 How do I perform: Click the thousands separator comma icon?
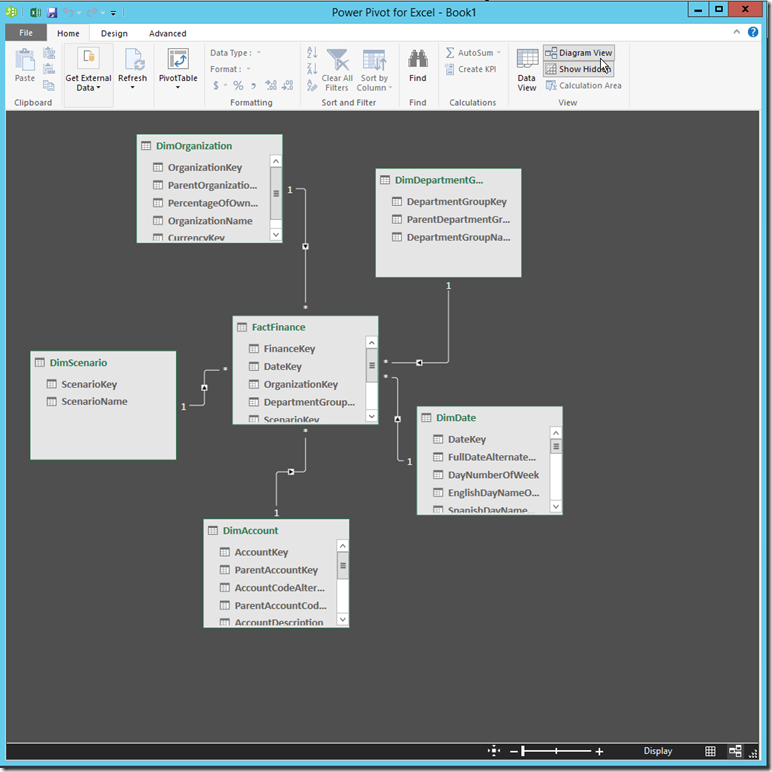tap(254, 86)
